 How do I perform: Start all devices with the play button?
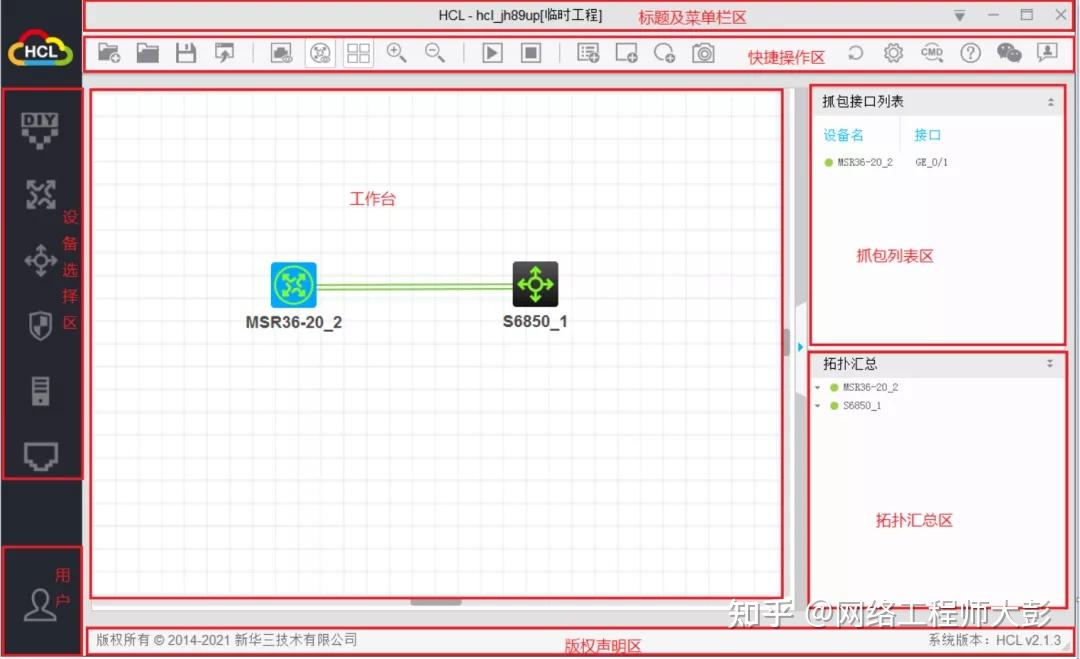pyautogui.click(x=491, y=53)
